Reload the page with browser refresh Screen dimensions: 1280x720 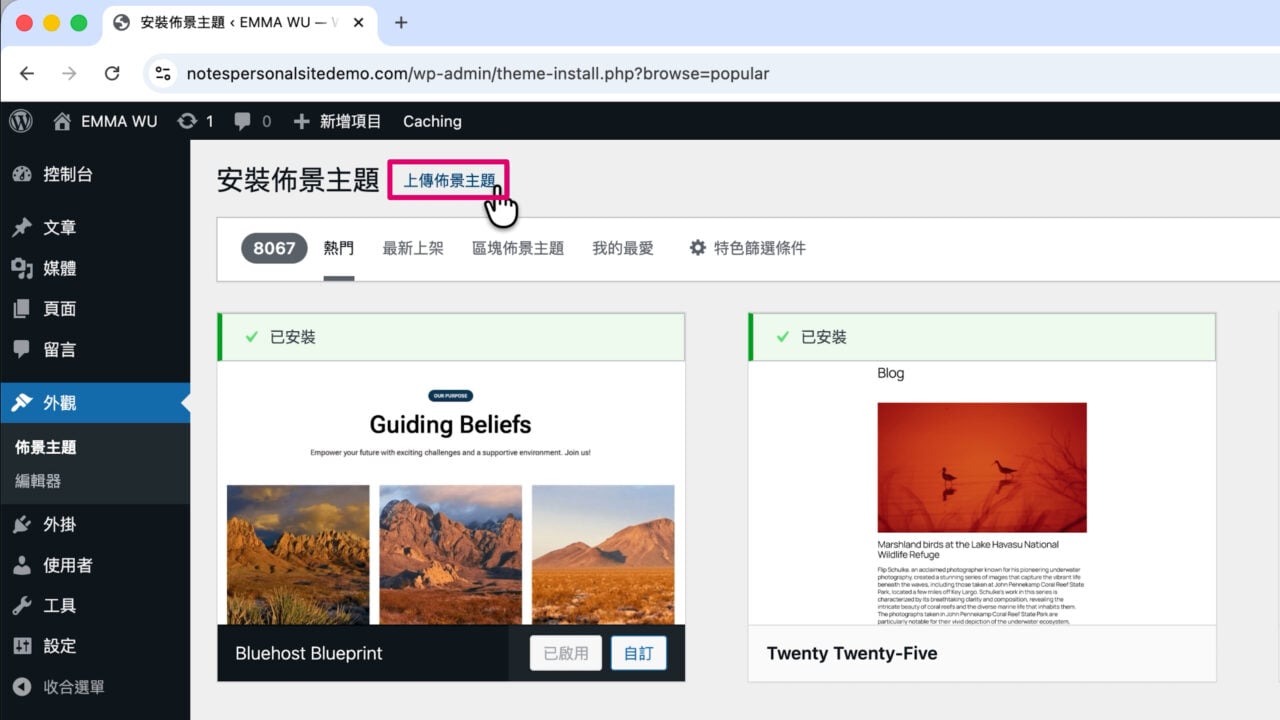pos(112,73)
